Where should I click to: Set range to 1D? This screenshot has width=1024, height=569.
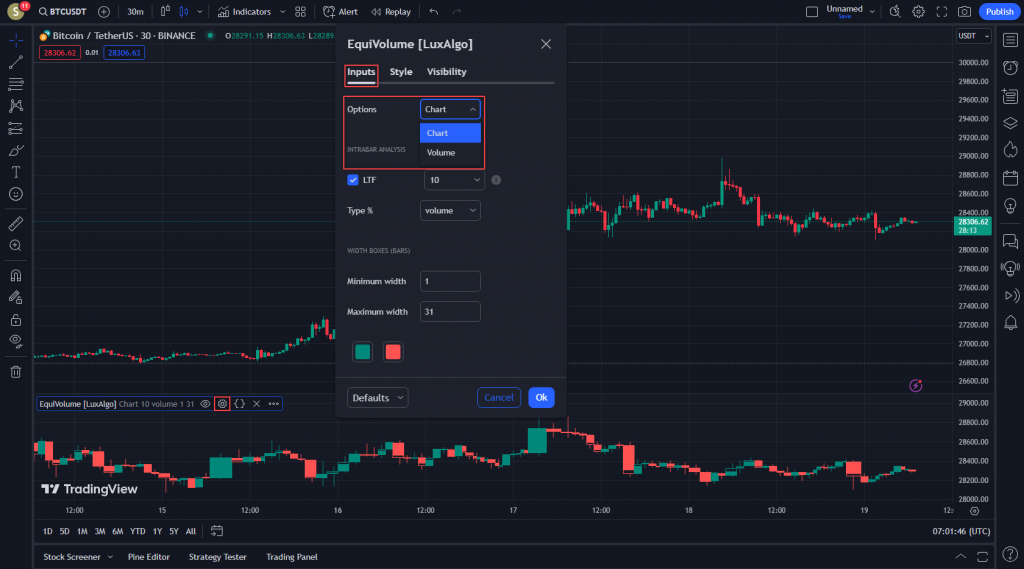tap(48, 531)
